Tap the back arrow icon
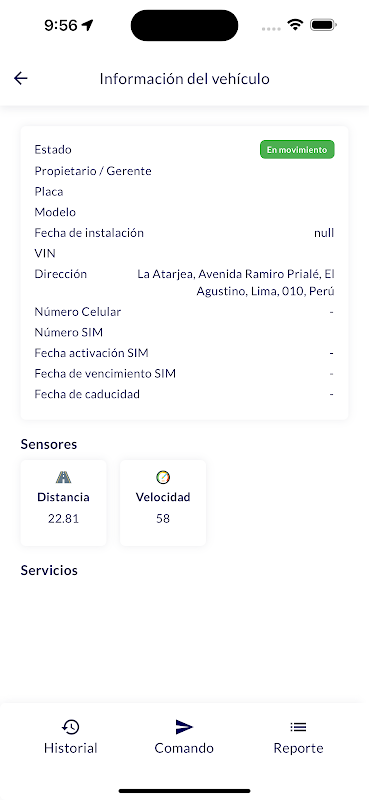 tap(20, 78)
